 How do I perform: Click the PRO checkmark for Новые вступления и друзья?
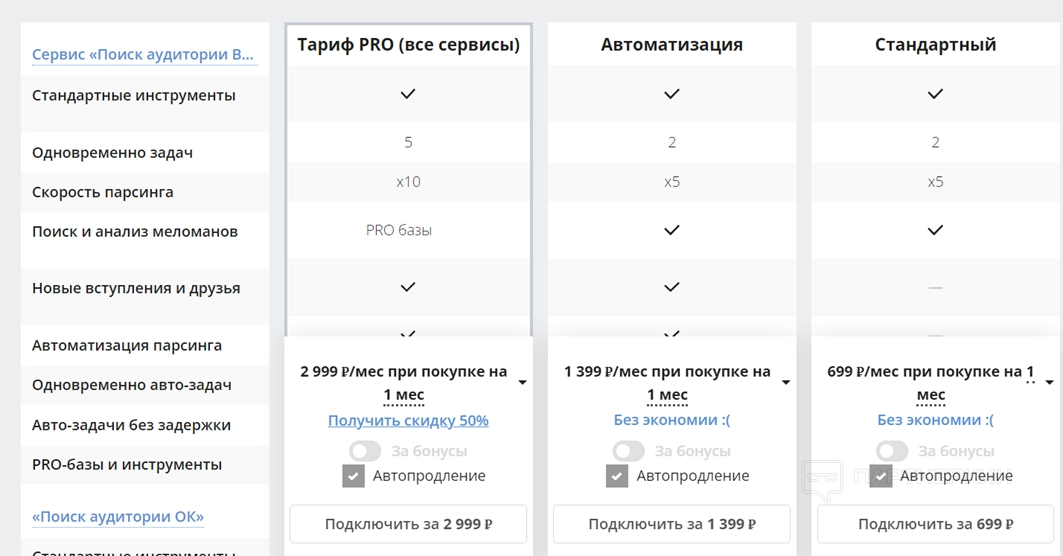coord(408,287)
